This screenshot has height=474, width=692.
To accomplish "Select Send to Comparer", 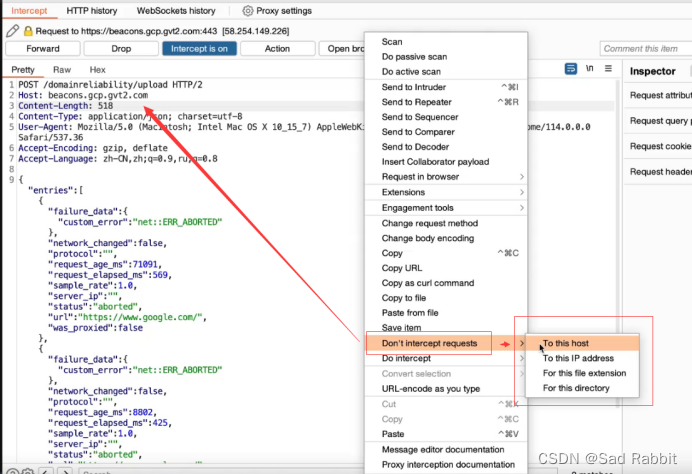I will click(446, 132).
